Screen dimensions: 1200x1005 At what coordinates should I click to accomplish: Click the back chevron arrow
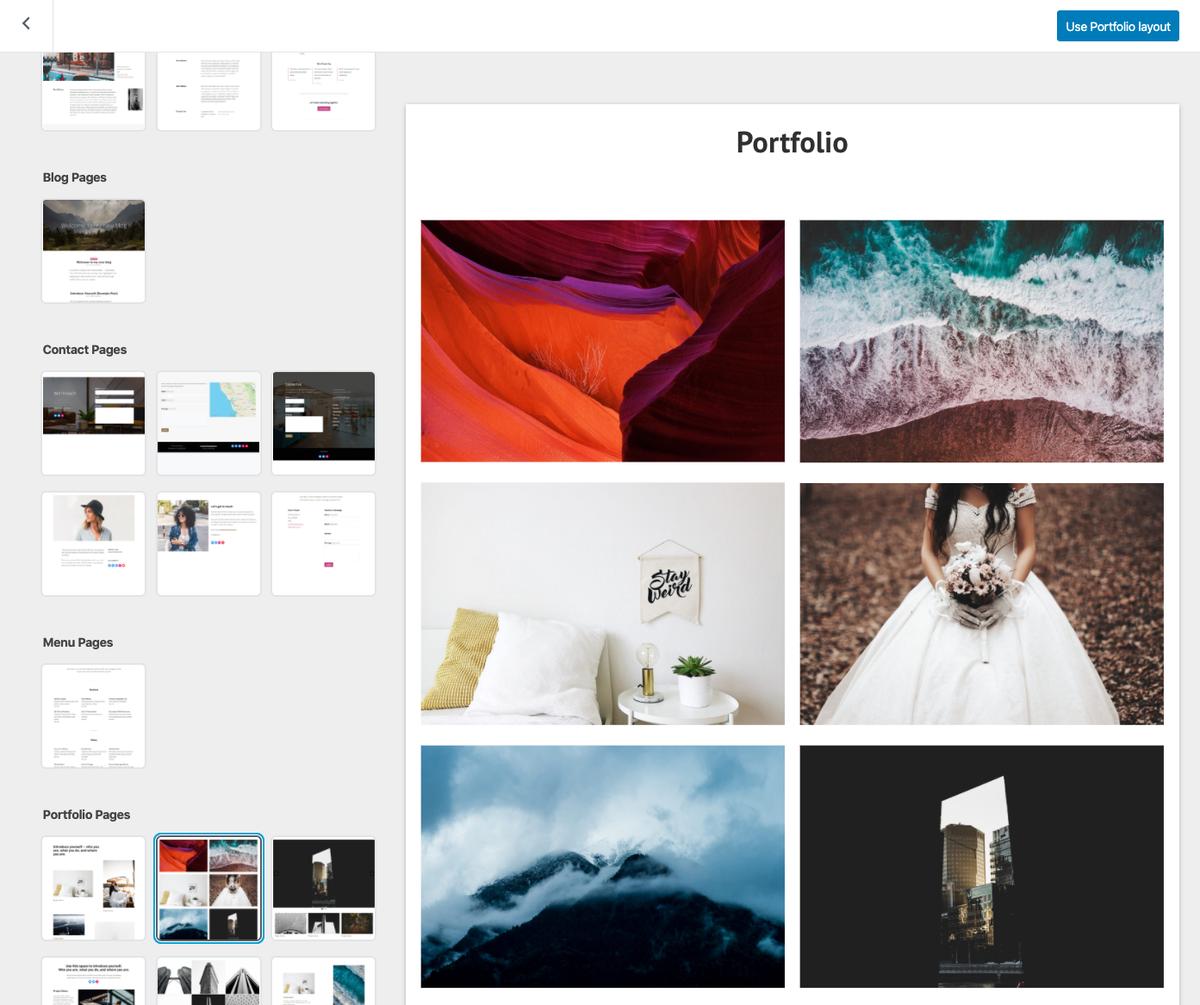coord(26,24)
